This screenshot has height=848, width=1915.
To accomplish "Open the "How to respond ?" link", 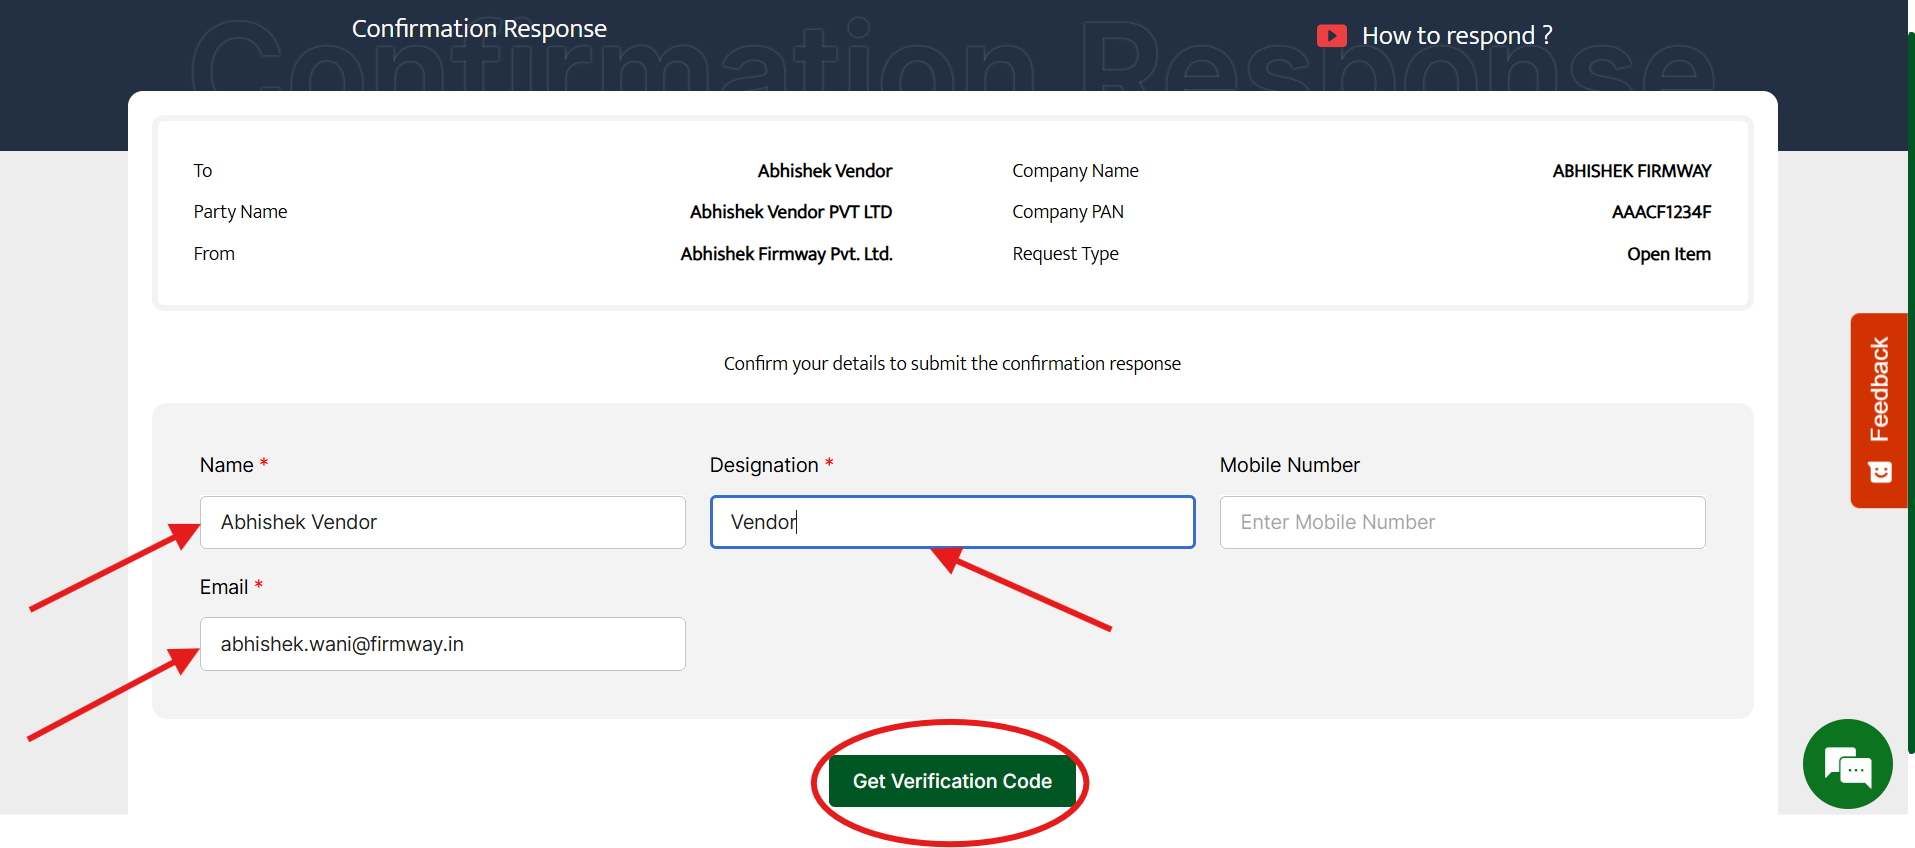I will click(x=1456, y=36).
